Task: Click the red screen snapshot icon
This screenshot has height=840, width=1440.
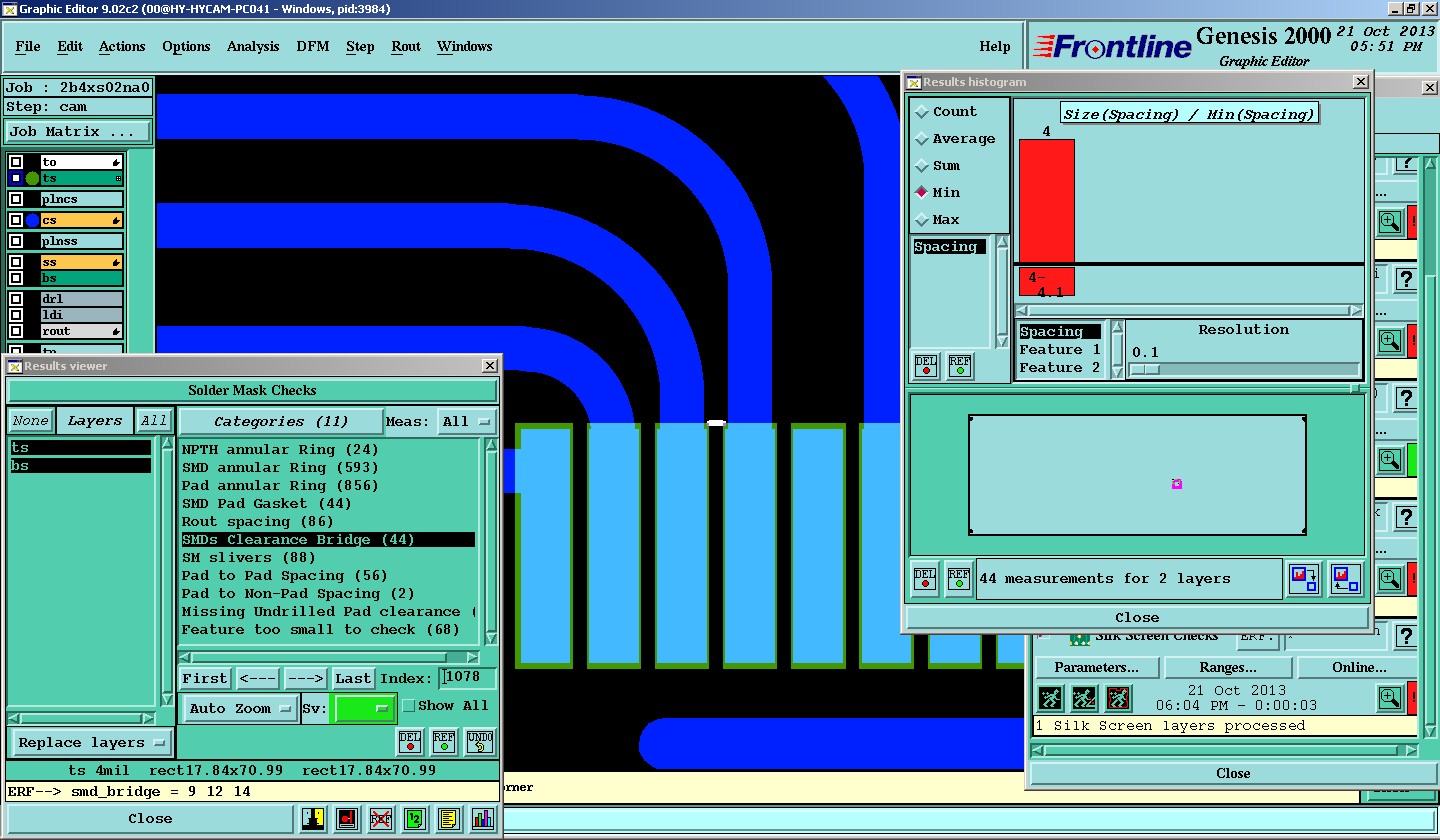Action: coord(347,819)
